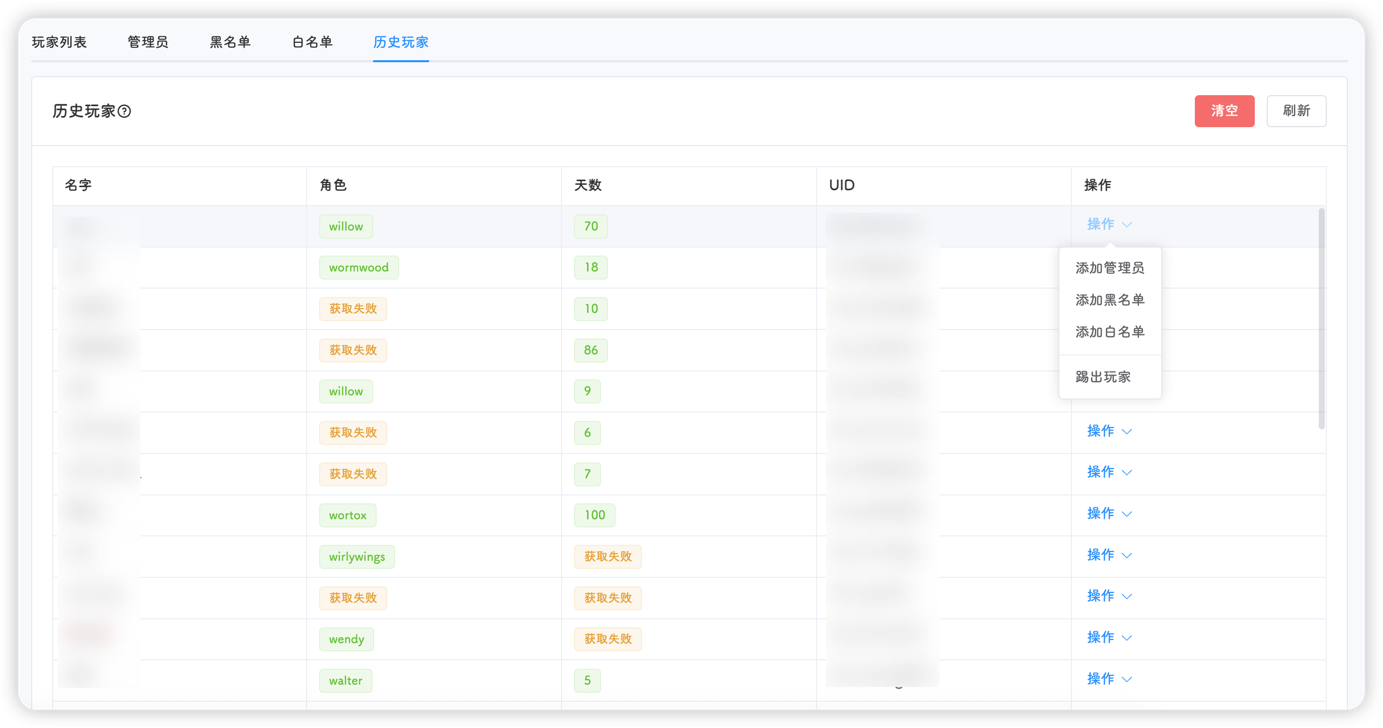Open the 操作 dropdown in the wortox row
The height and width of the screenshot is (728, 1383).
pyautogui.click(x=1109, y=513)
